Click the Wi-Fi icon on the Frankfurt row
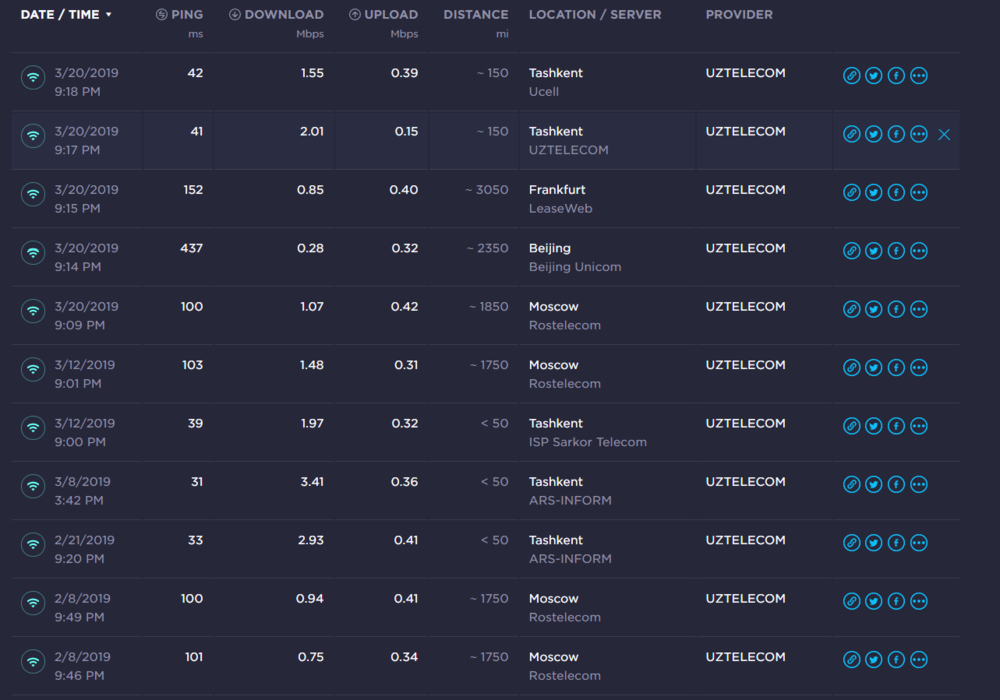This screenshot has height=700, width=1000. (x=33, y=194)
